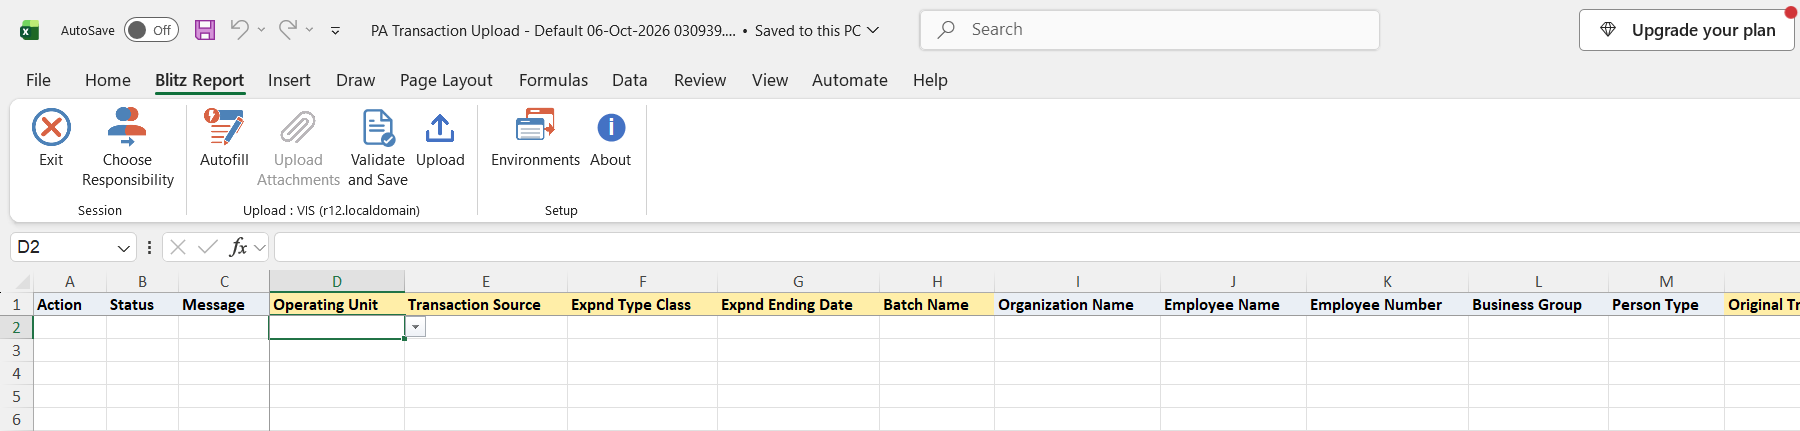Toggle AutoSave switch

coord(151,30)
